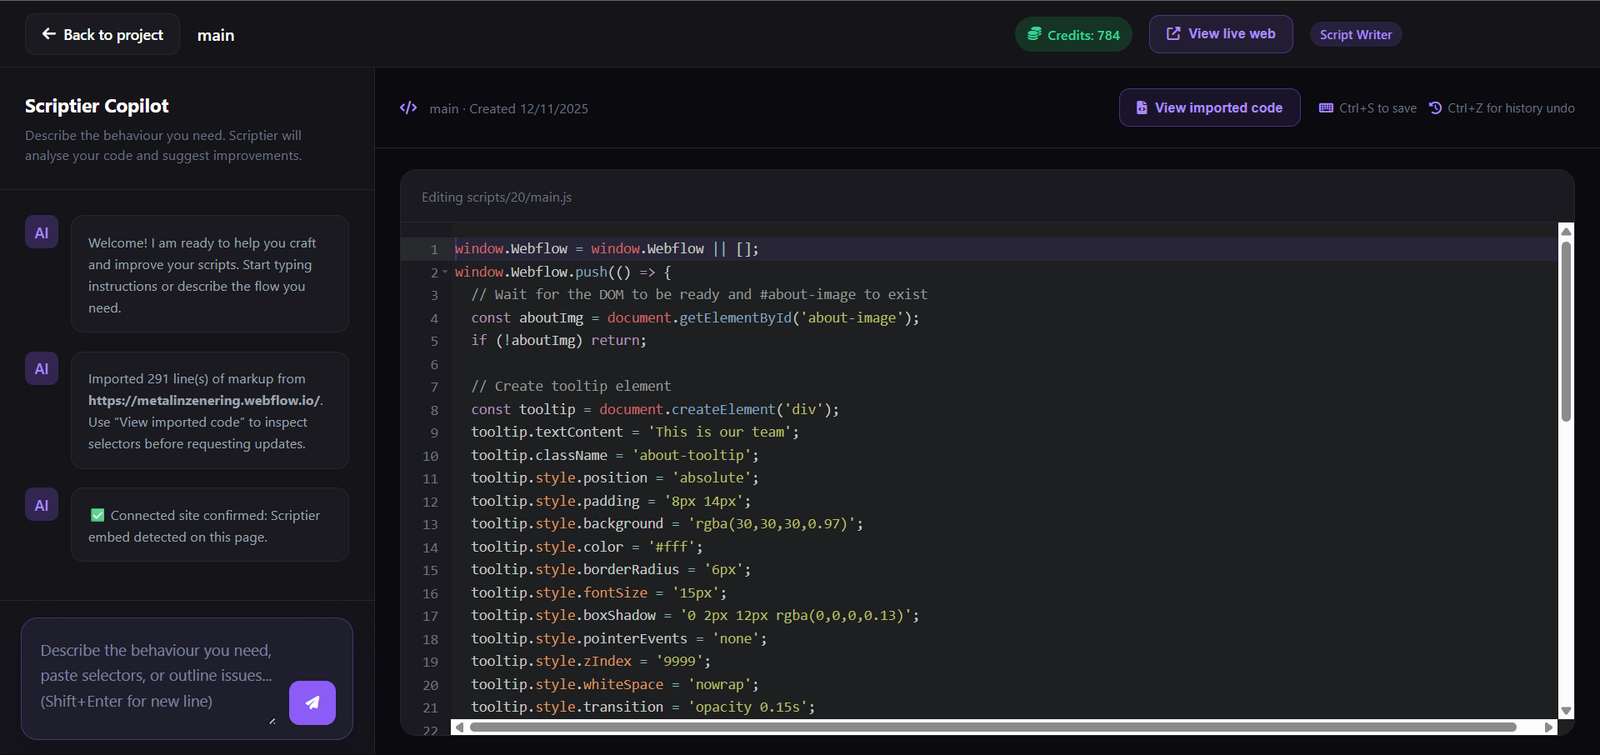Click line 13 tooltip.style.background code
Screen dimensions: 1600x755
click(x=667, y=524)
